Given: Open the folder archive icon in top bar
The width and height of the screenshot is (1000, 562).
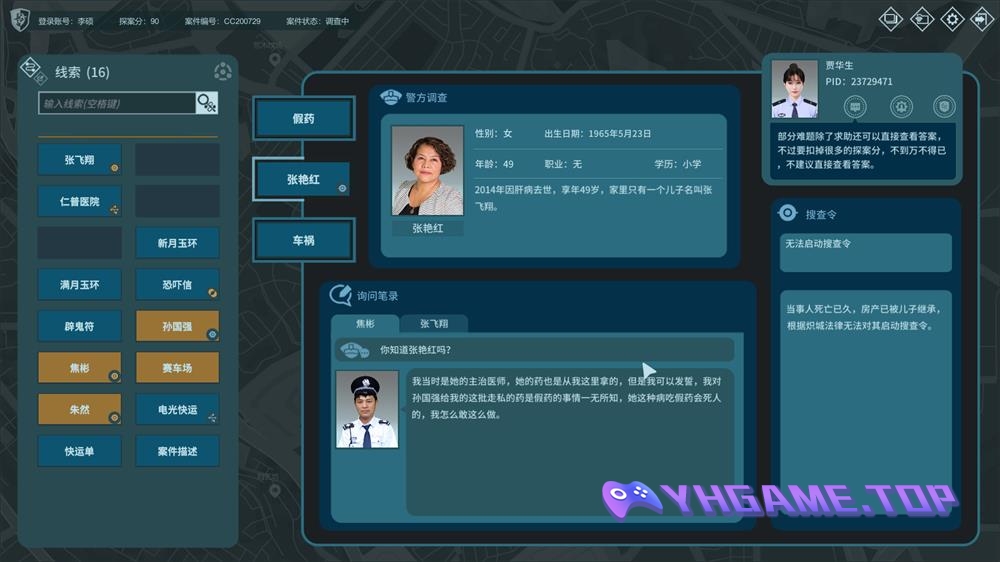Looking at the screenshot, I should point(921,19).
